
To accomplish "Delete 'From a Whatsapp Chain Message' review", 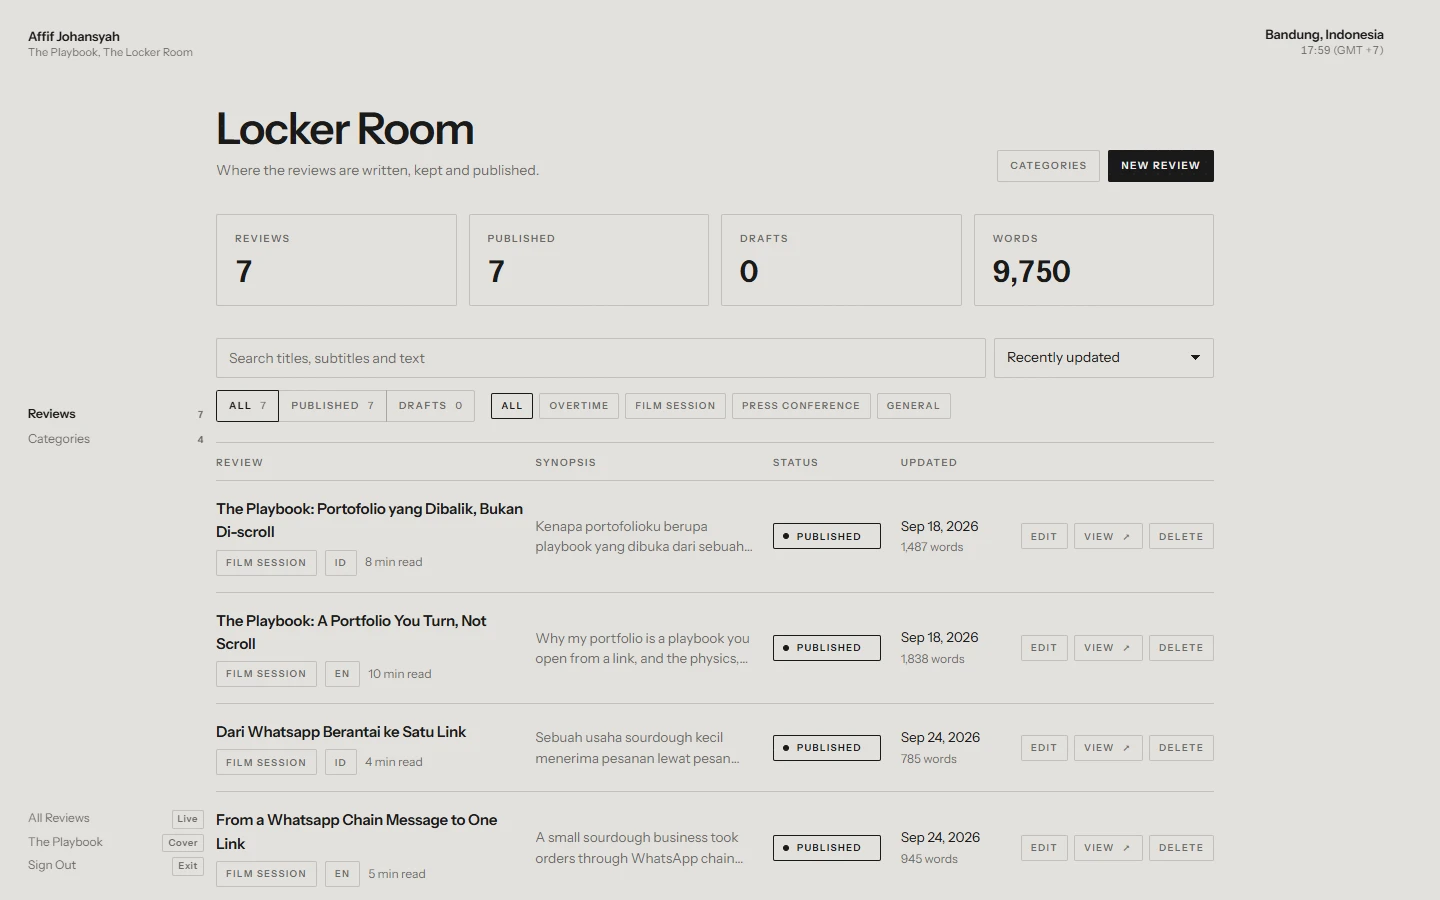I will tap(1181, 848).
